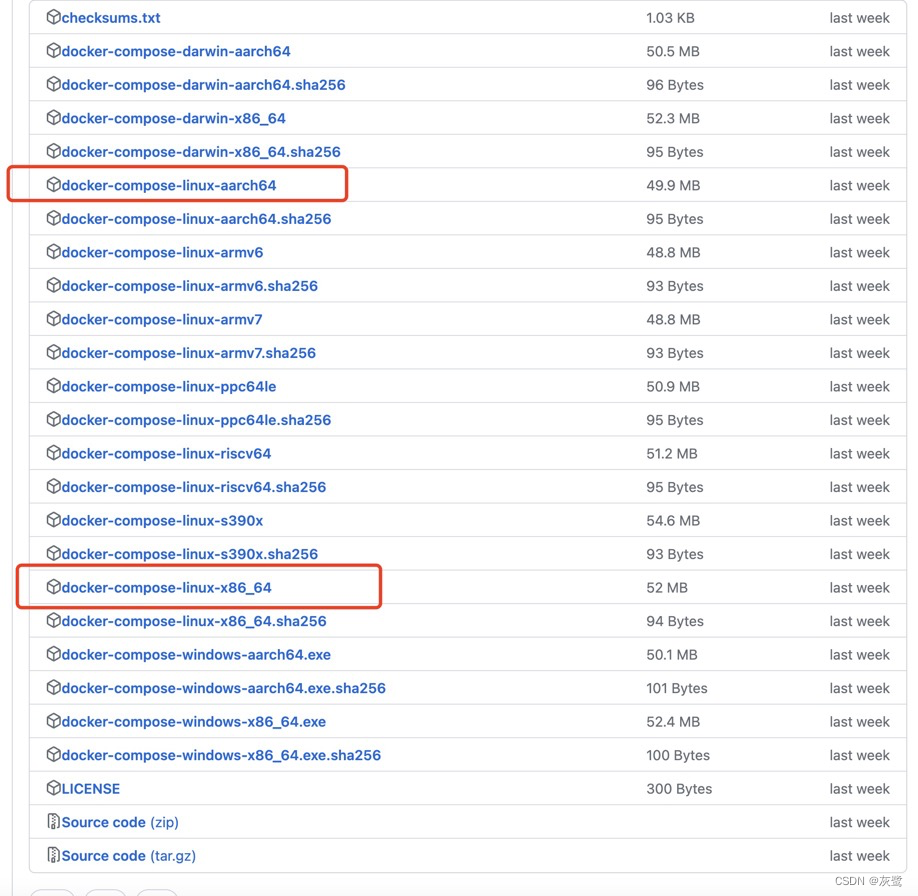Download docker-compose-linux-ppc64le

(x=169, y=387)
